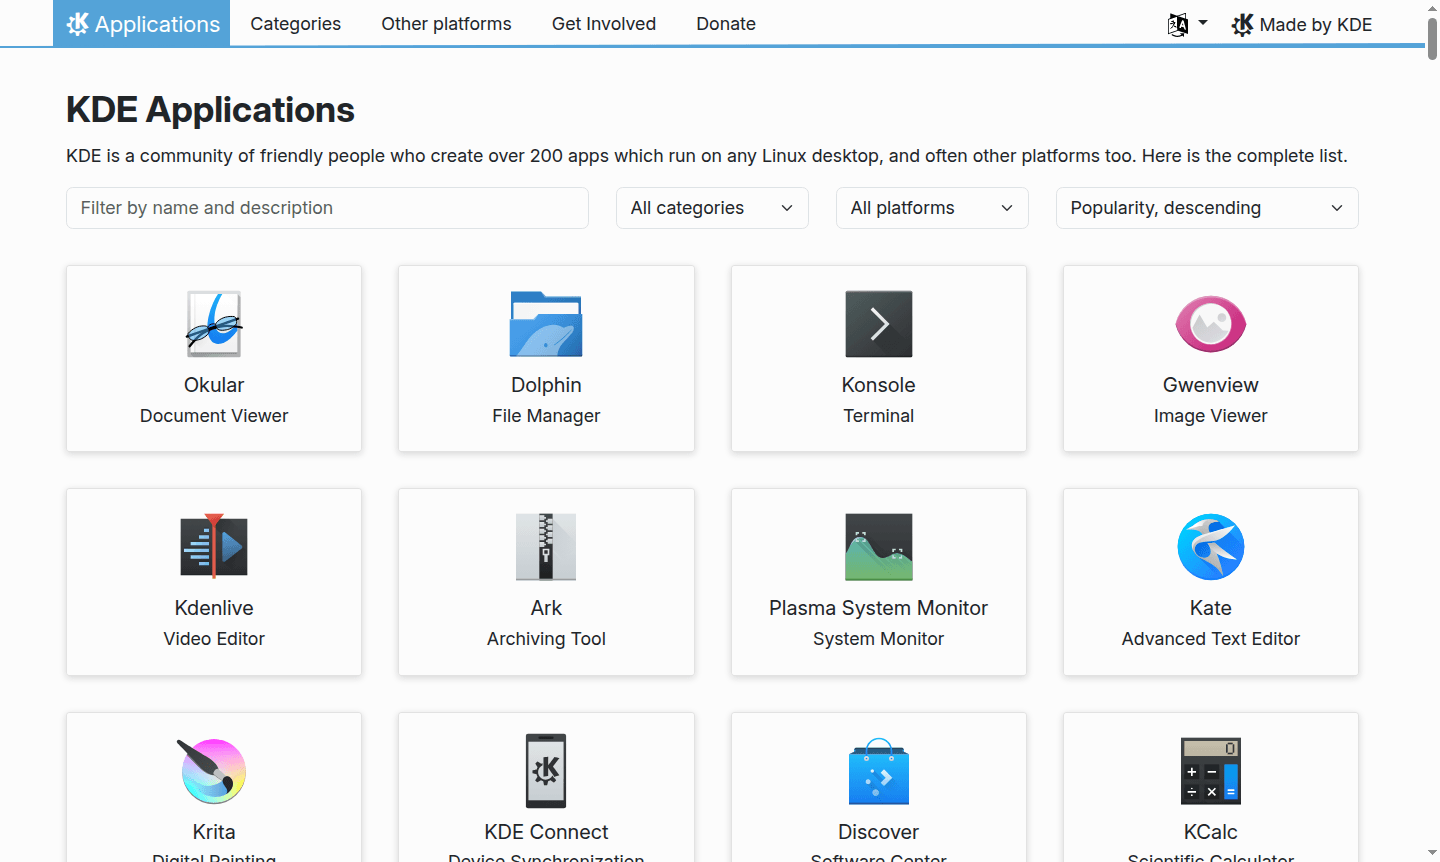This screenshot has height=862, width=1440.
Task: Open Discover software center
Action: pyautogui.click(x=878, y=770)
